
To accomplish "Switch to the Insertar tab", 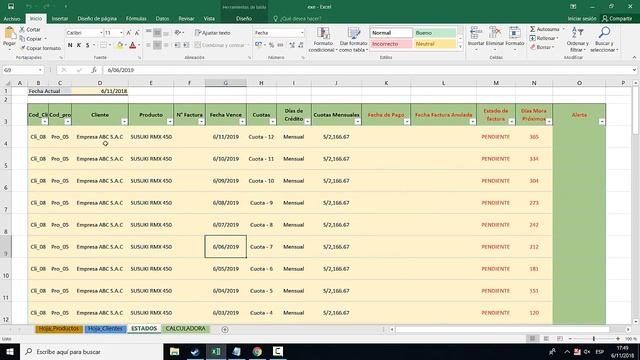I will pyautogui.click(x=60, y=19).
